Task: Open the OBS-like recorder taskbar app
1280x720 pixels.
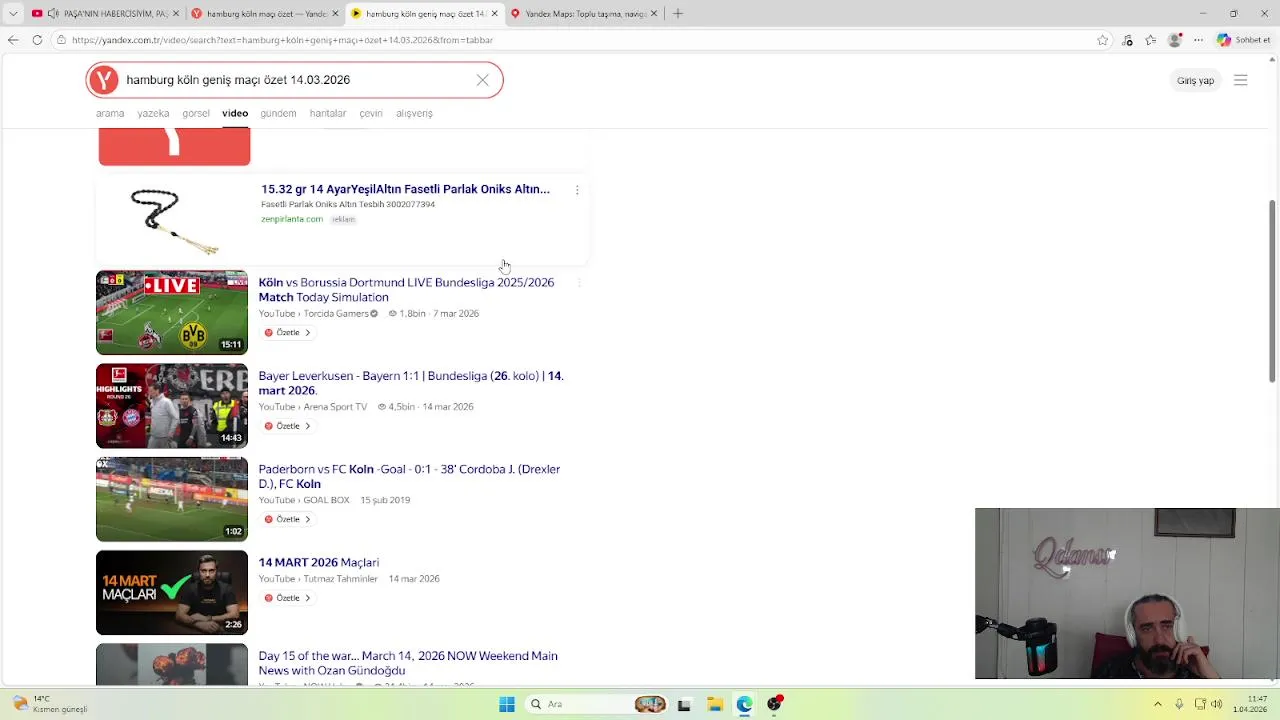Action: pyautogui.click(x=775, y=704)
